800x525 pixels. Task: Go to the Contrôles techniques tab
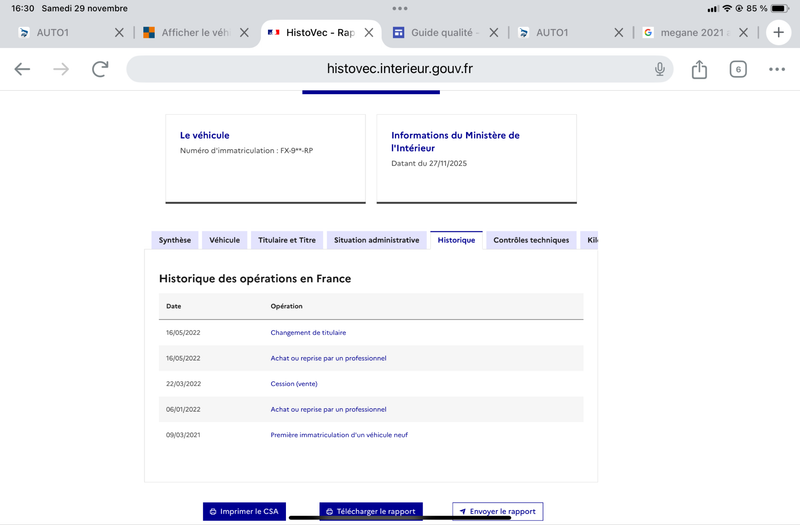[x=531, y=240]
